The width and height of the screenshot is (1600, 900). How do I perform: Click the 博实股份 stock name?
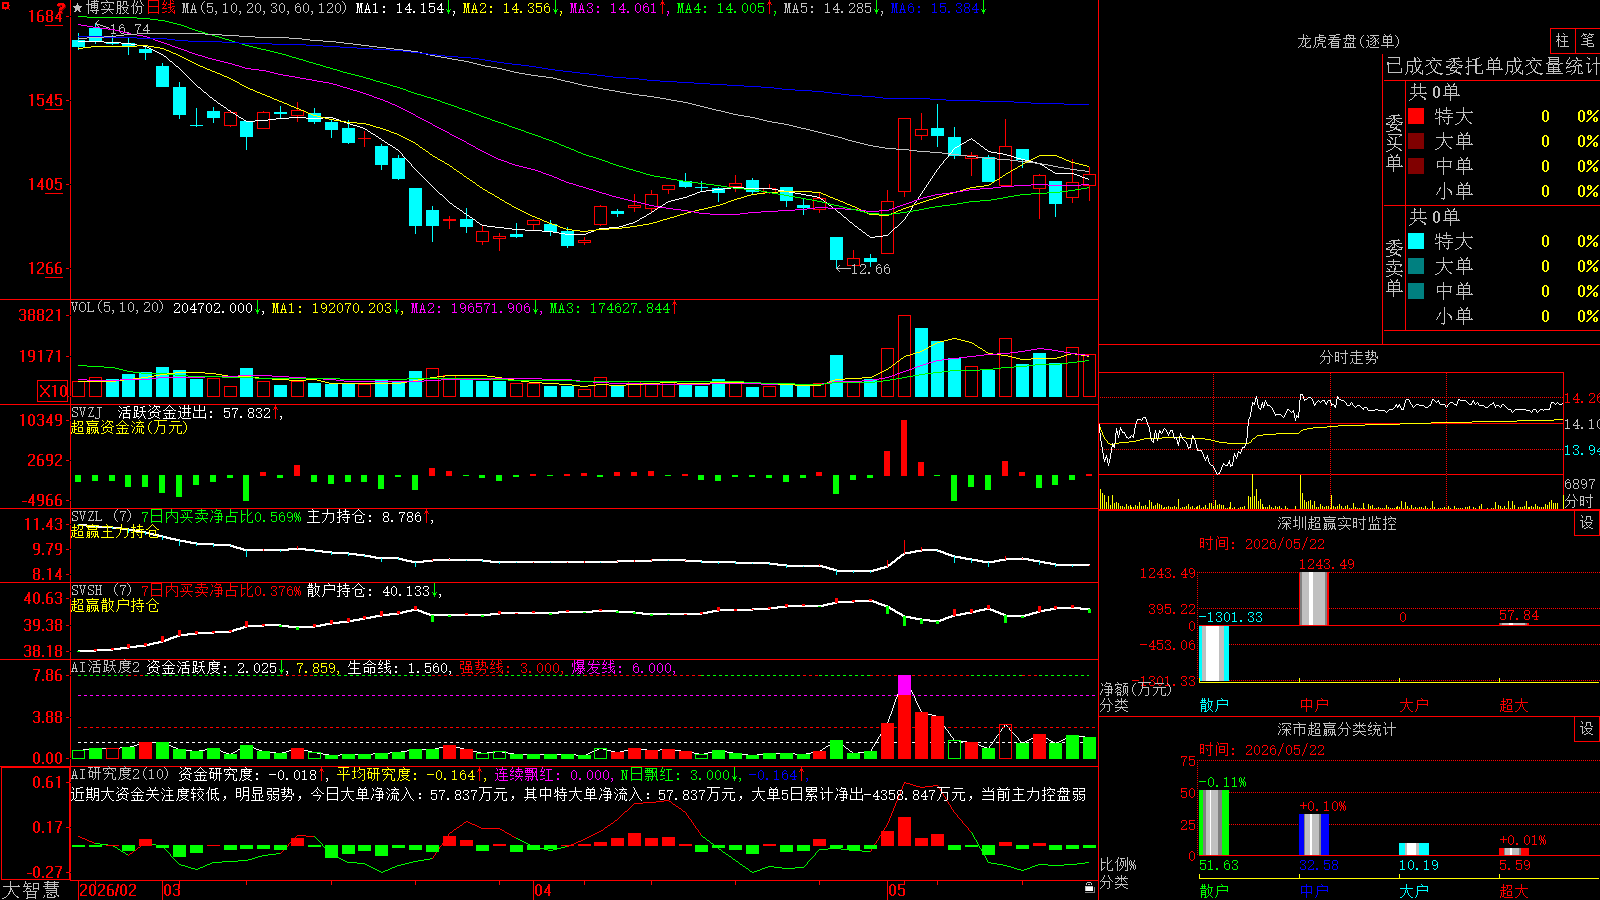(115, 8)
